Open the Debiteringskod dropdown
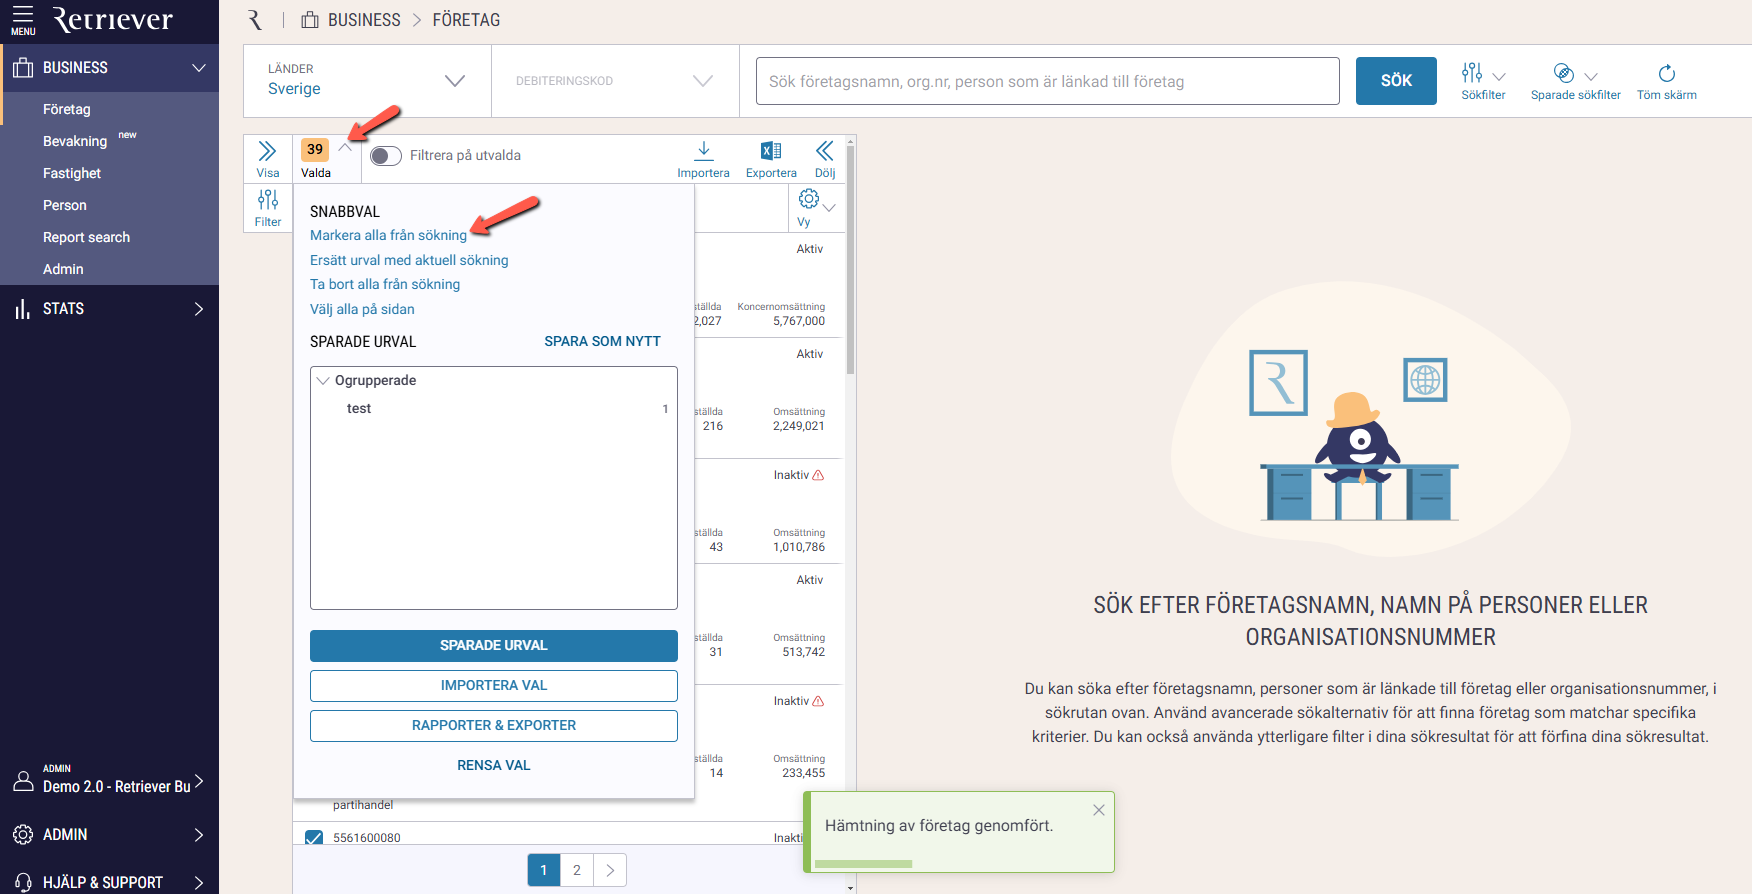The width and height of the screenshot is (1752, 894). point(615,81)
